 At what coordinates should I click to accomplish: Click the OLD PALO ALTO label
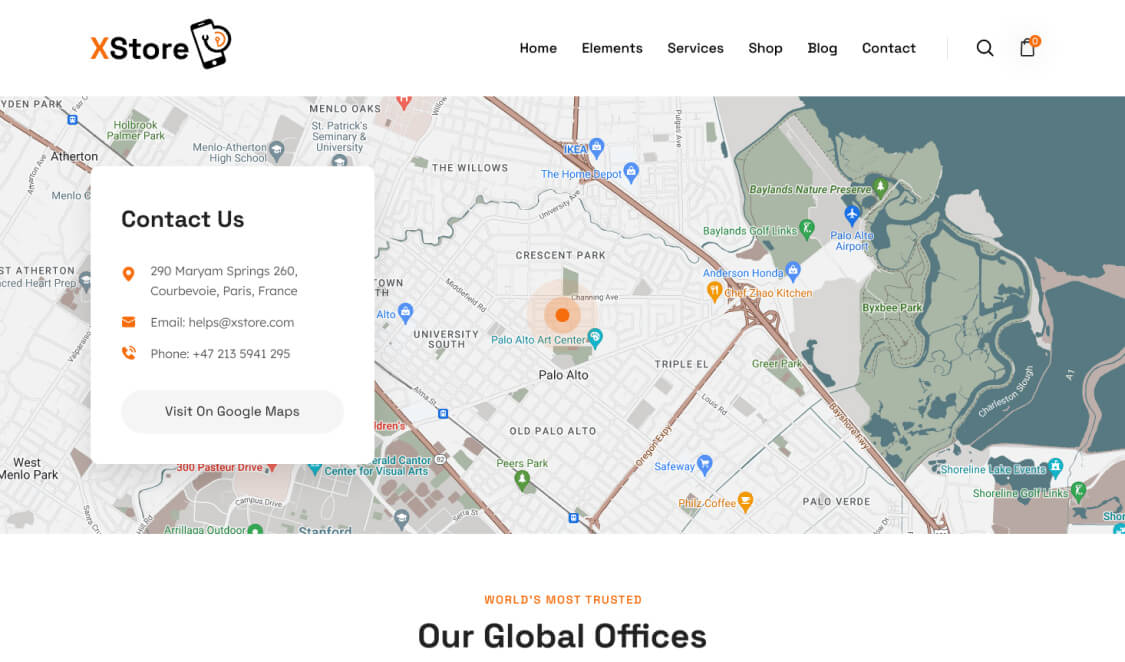pos(552,431)
